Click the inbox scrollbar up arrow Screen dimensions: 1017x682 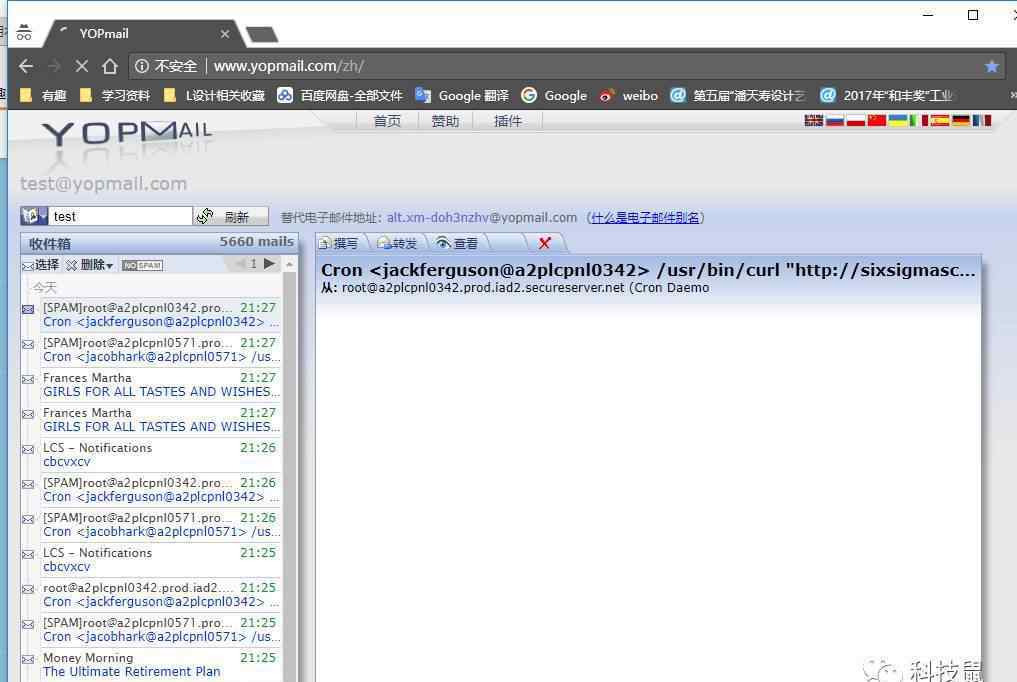tap(289, 265)
